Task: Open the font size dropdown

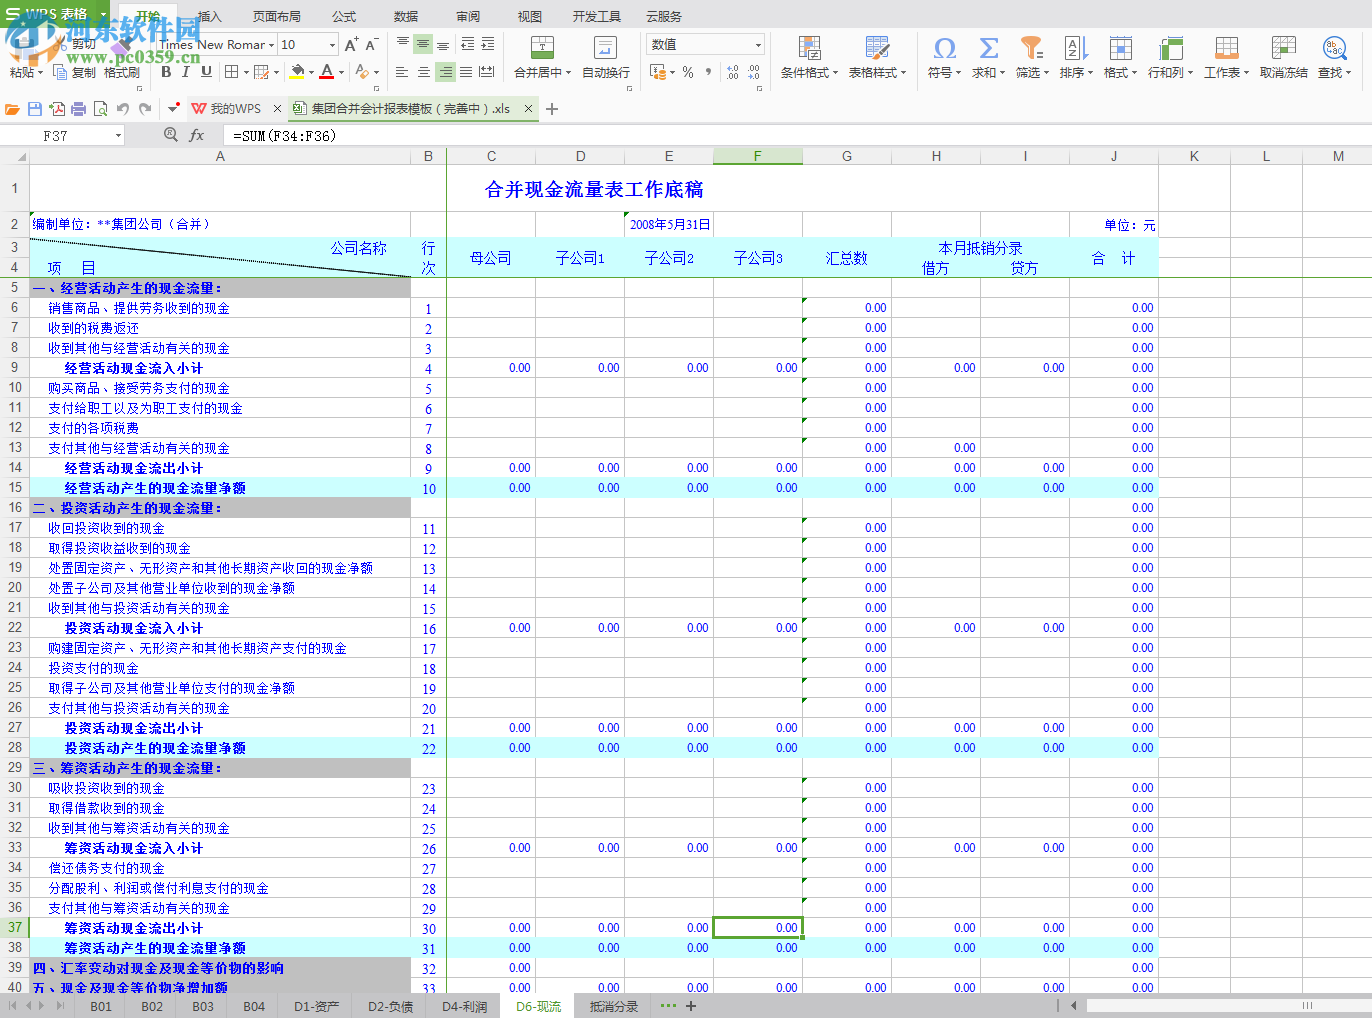Action: point(332,45)
